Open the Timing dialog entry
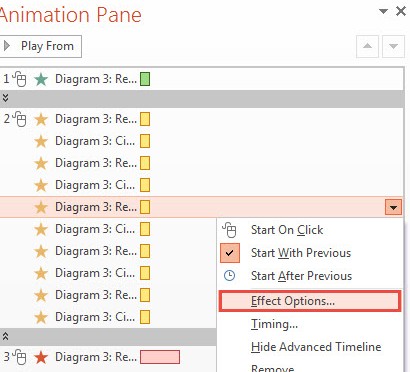This screenshot has width=410, height=372. [x=274, y=324]
